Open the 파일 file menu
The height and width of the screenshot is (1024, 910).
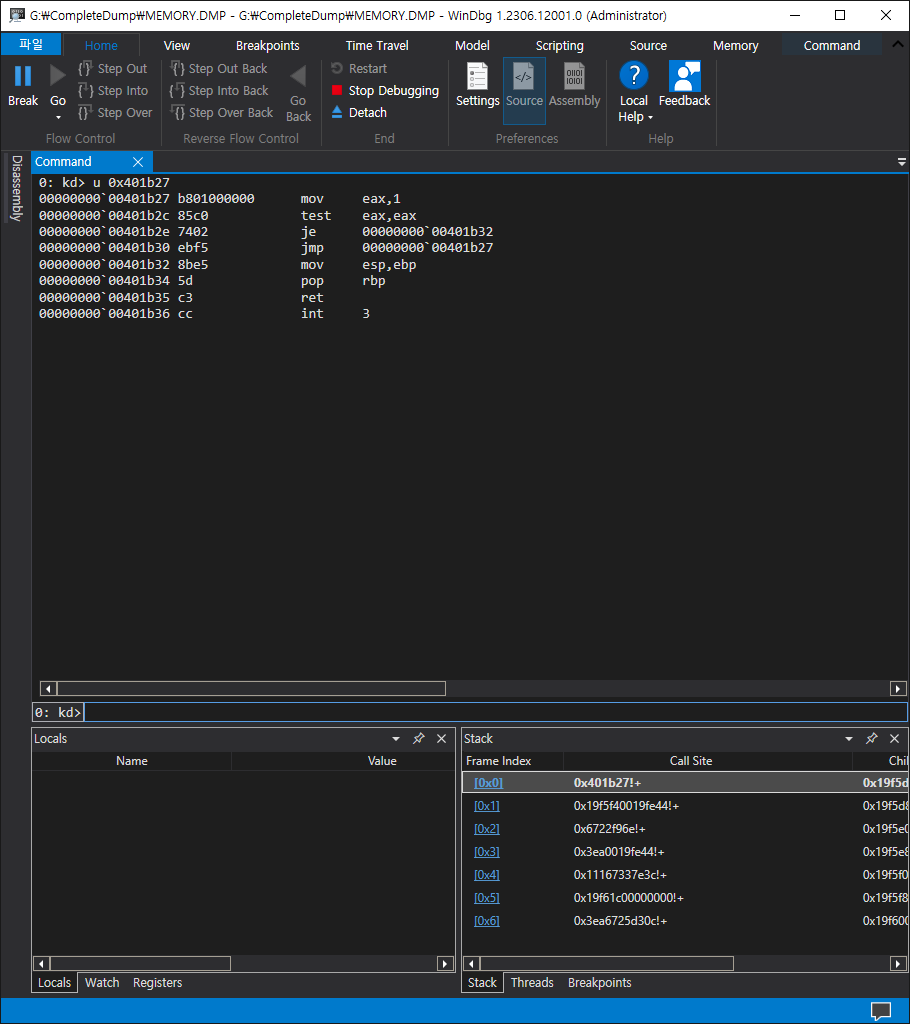(x=31, y=44)
